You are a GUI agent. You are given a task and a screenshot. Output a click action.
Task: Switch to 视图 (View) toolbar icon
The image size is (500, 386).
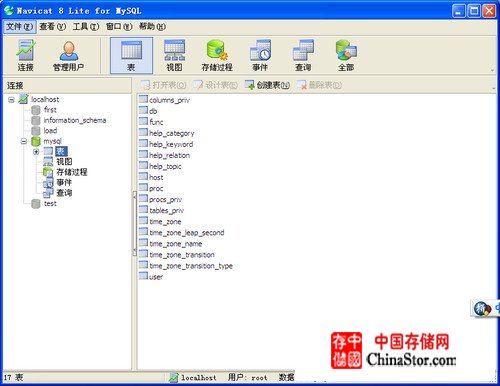[x=174, y=55]
